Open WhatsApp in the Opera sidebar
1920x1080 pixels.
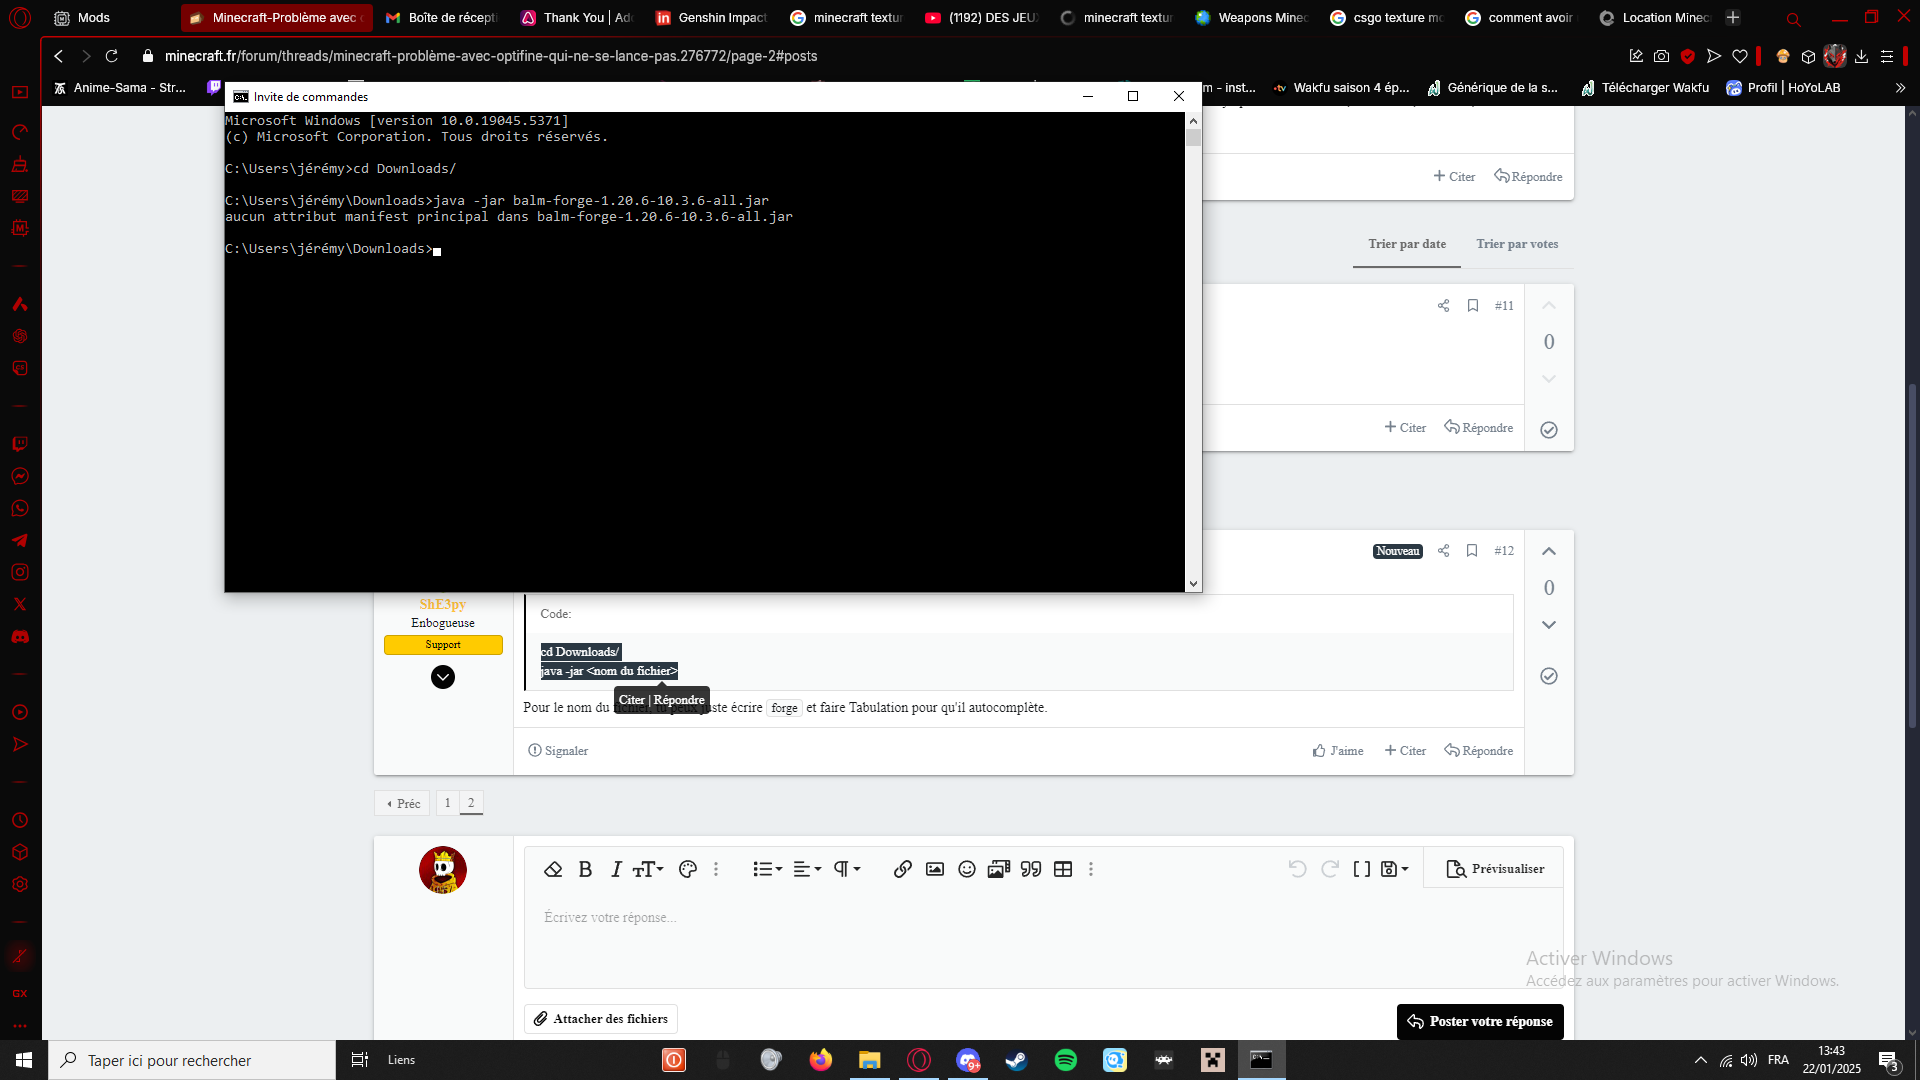pyautogui.click(x=20, y=508)
